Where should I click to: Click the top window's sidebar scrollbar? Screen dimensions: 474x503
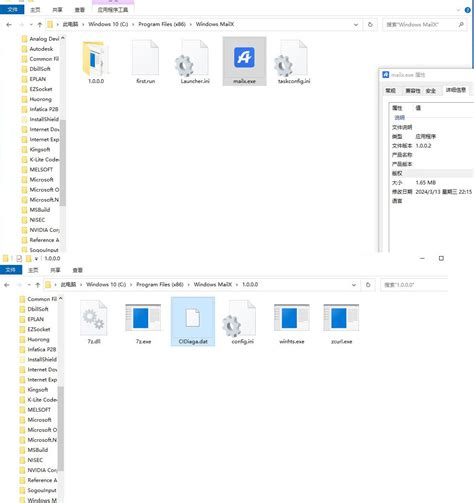pyautogui.click(x=63, y=163)
